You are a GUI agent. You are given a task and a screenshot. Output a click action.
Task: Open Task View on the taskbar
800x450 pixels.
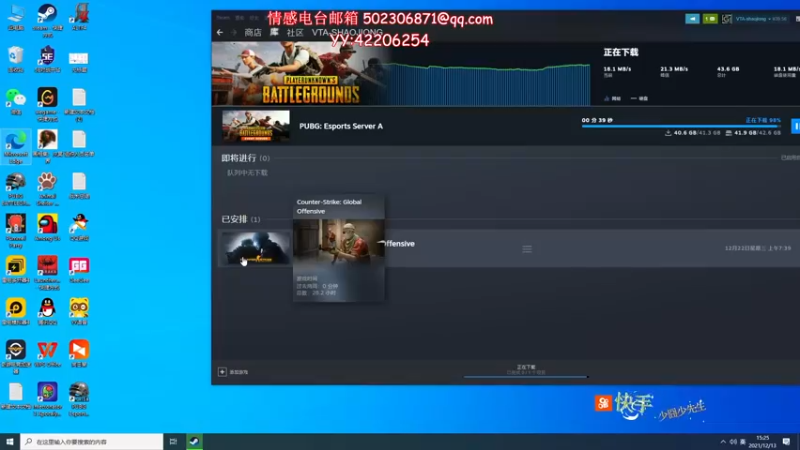click(x=173, y=441)
